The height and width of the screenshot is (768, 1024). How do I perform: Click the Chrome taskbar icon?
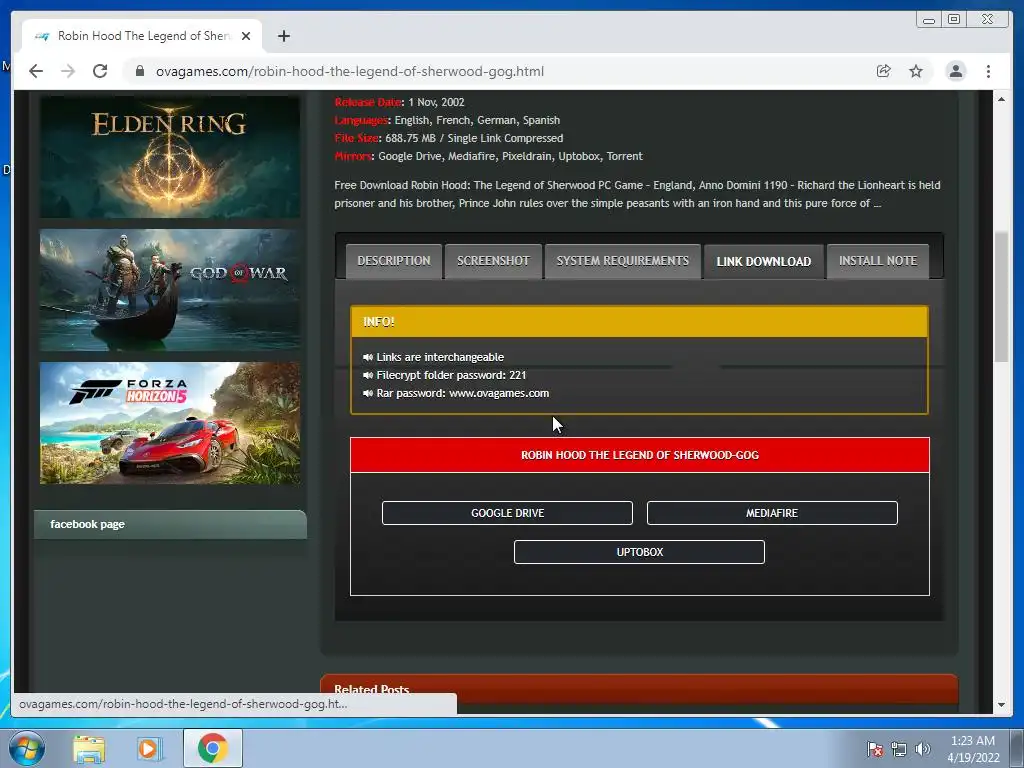[x=212, y=748]
